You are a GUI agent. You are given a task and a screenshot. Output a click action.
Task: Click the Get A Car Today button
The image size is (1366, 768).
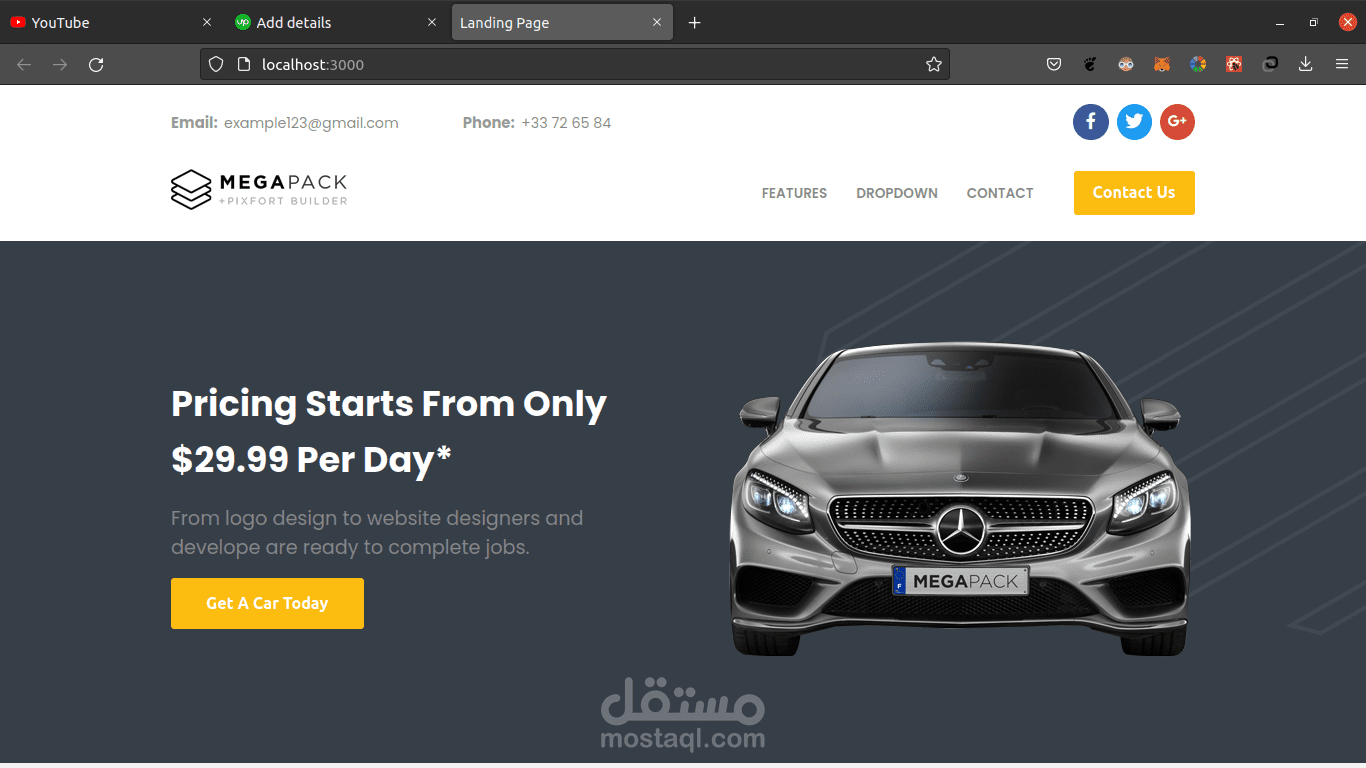tap(267, 603)
